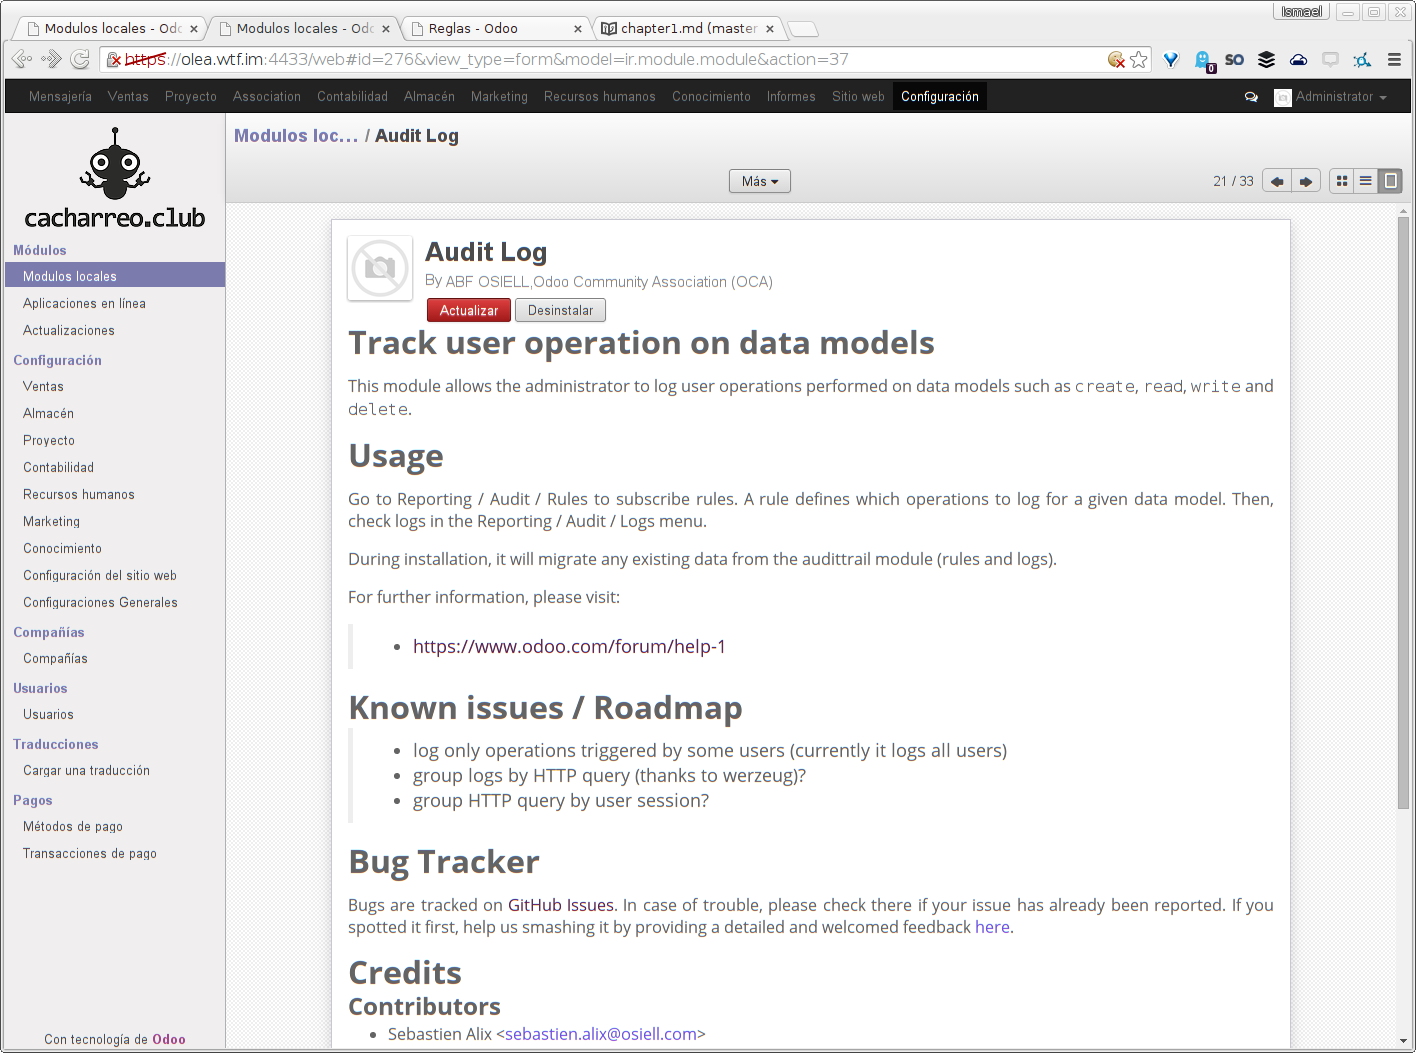
Task: Open the browser hamburger menu
Action: click(1394, 60)
